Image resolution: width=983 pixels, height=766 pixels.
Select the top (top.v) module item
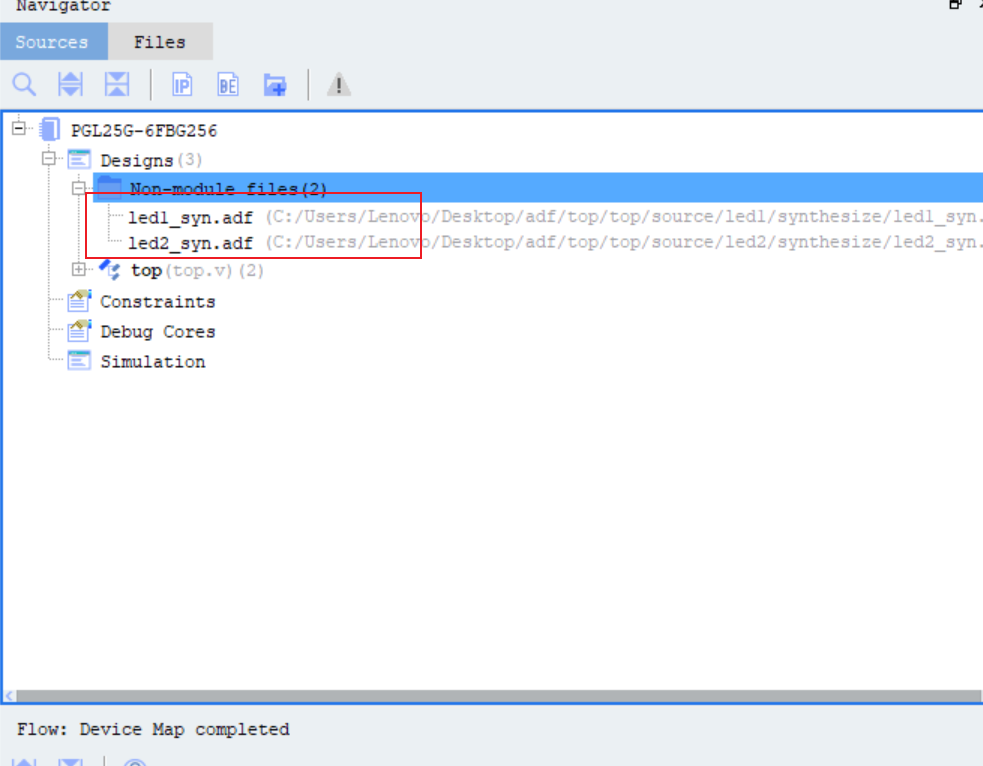[x=197, y=271]
